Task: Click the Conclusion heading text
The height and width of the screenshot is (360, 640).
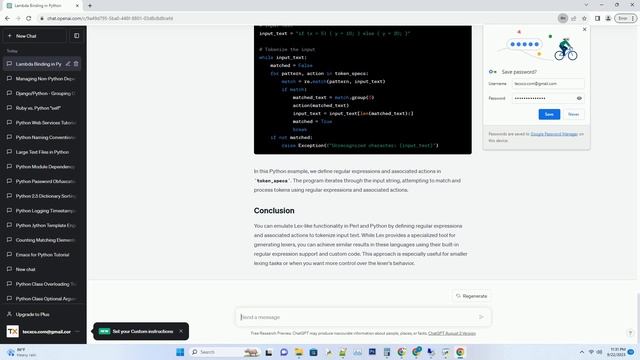Action: point(274,211)
